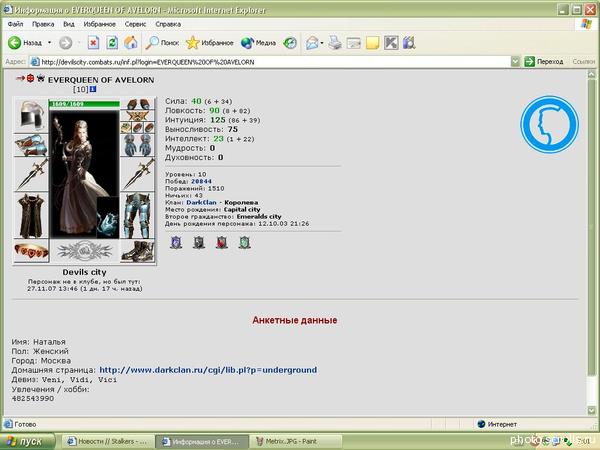This screenshot has height=450, width=600.
Task: Open the Файл menu
Action: point(15,22)
